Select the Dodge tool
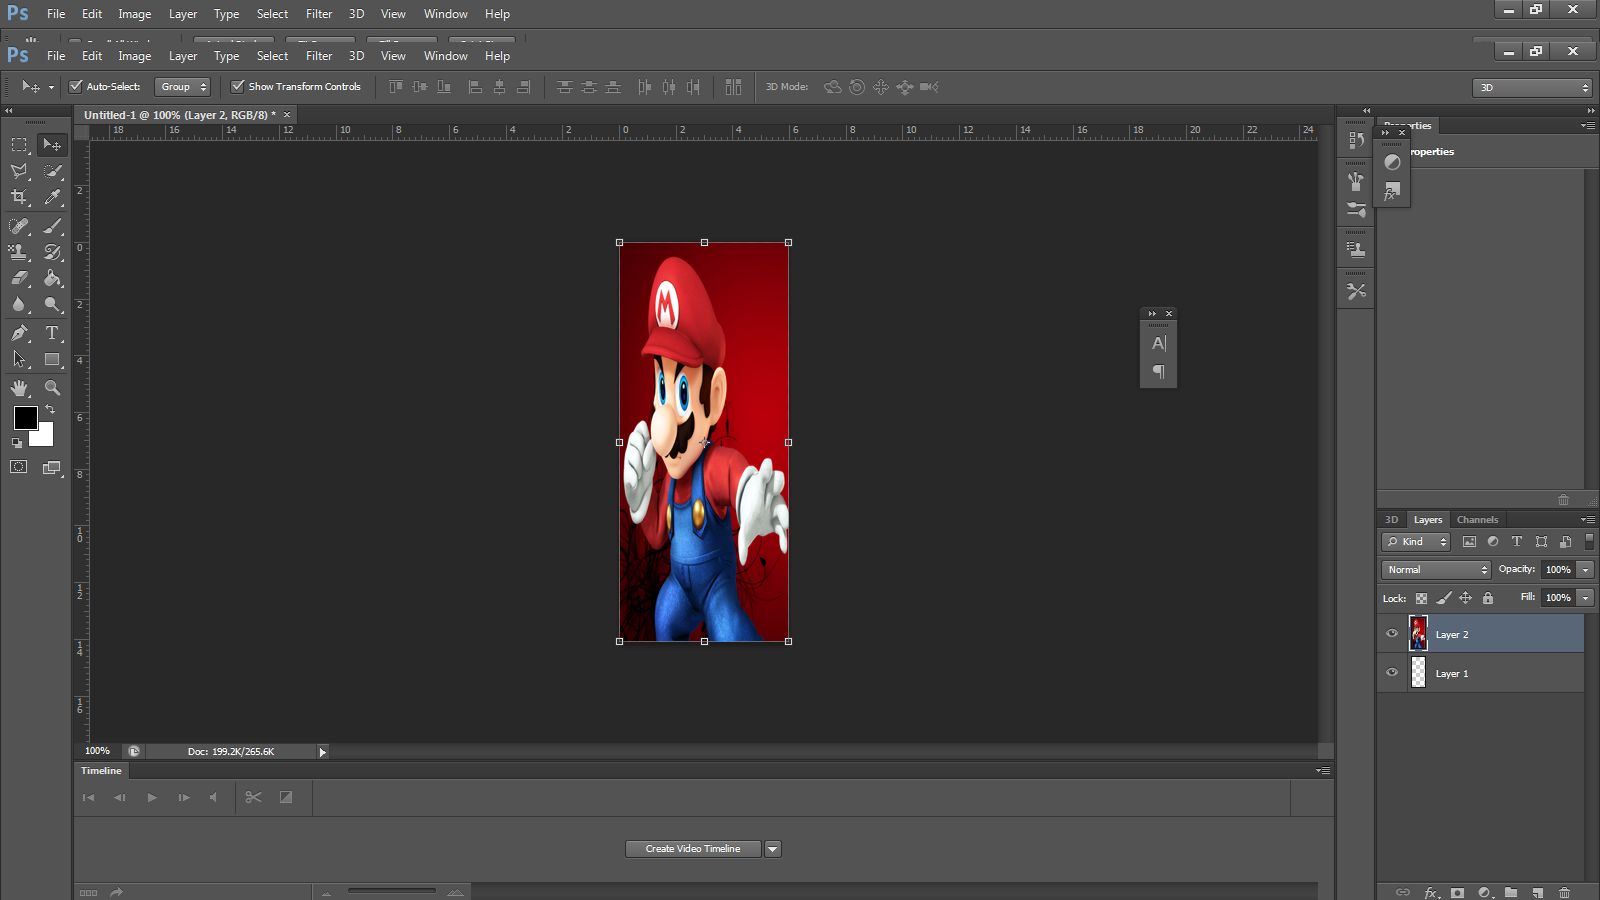This screenshot has width=1600, height=900. 52,305
